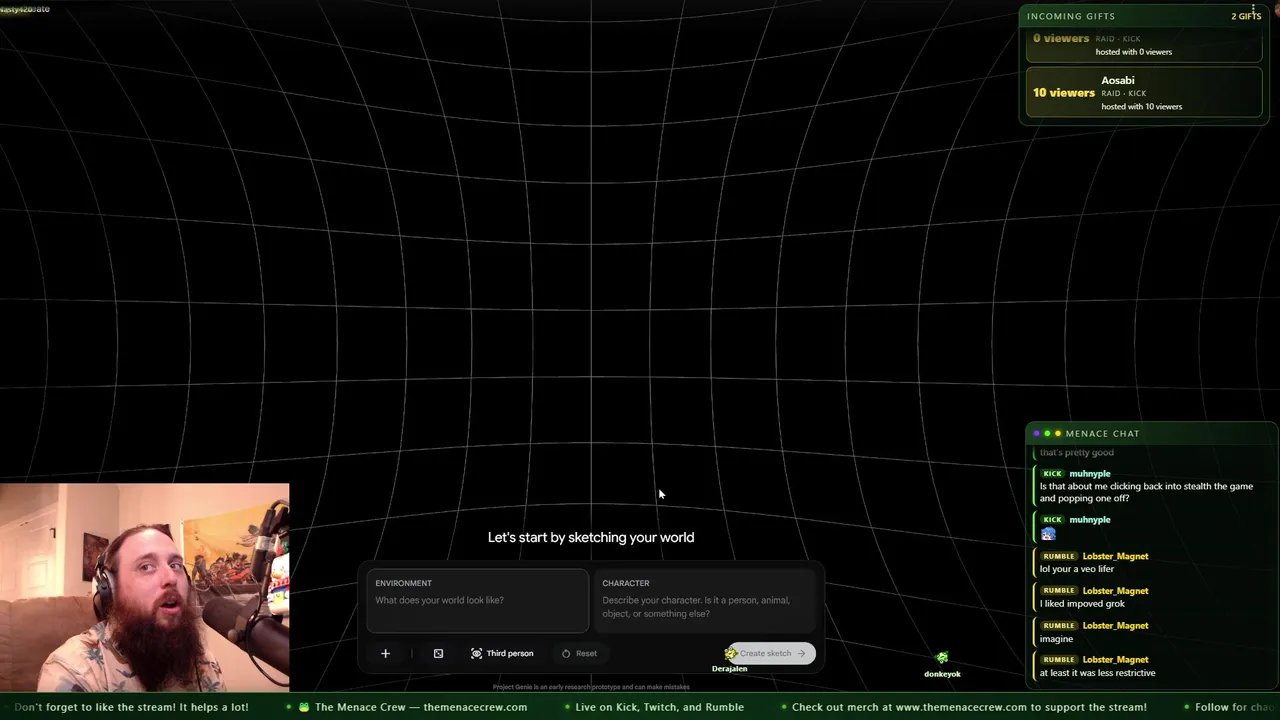Click the Project Genie disclaimer text

[591, 687]
